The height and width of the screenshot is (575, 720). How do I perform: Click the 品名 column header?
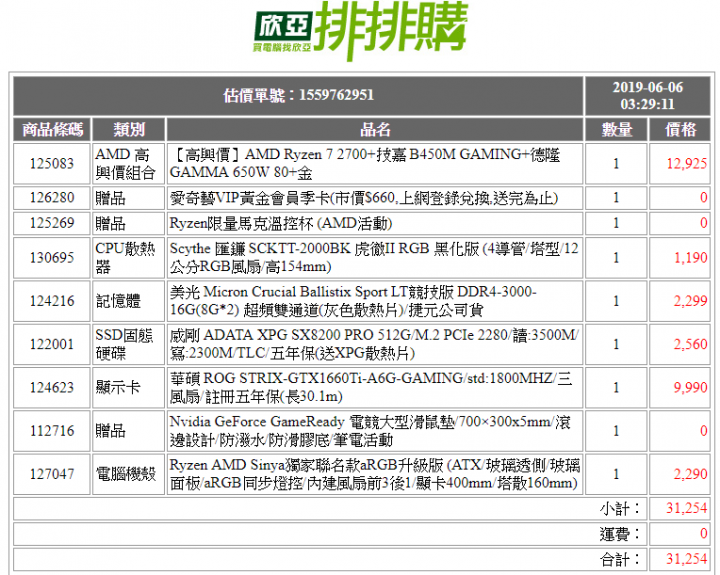pos(375,130)
